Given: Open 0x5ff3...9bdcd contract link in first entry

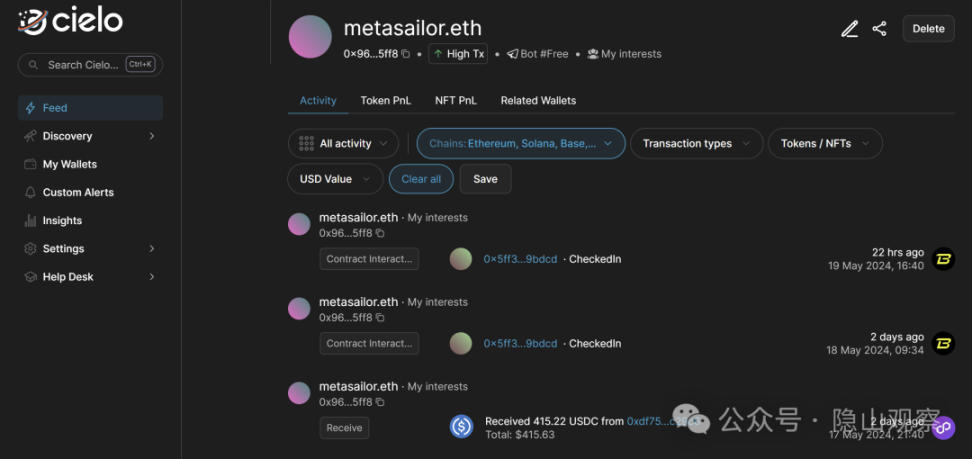Looking at the screenshot, I should point(520,259).
